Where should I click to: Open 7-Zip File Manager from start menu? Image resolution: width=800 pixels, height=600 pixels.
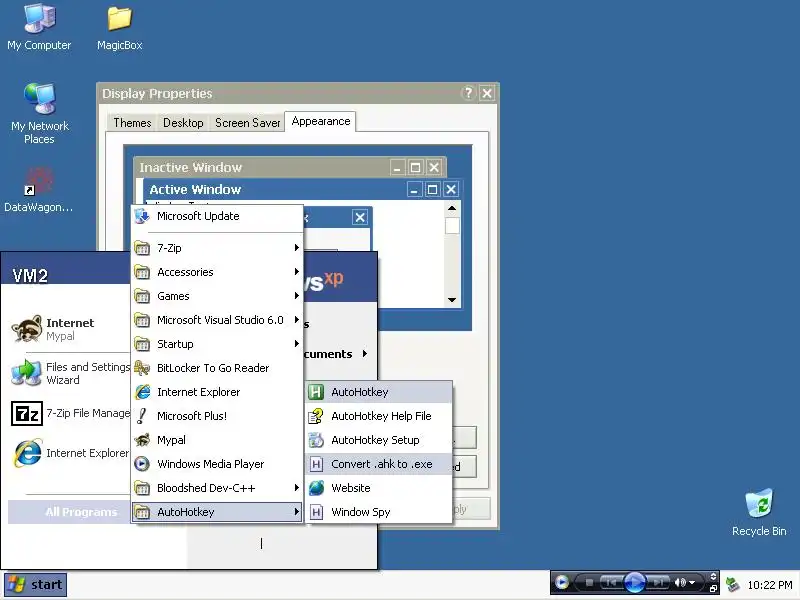point(69,413)
